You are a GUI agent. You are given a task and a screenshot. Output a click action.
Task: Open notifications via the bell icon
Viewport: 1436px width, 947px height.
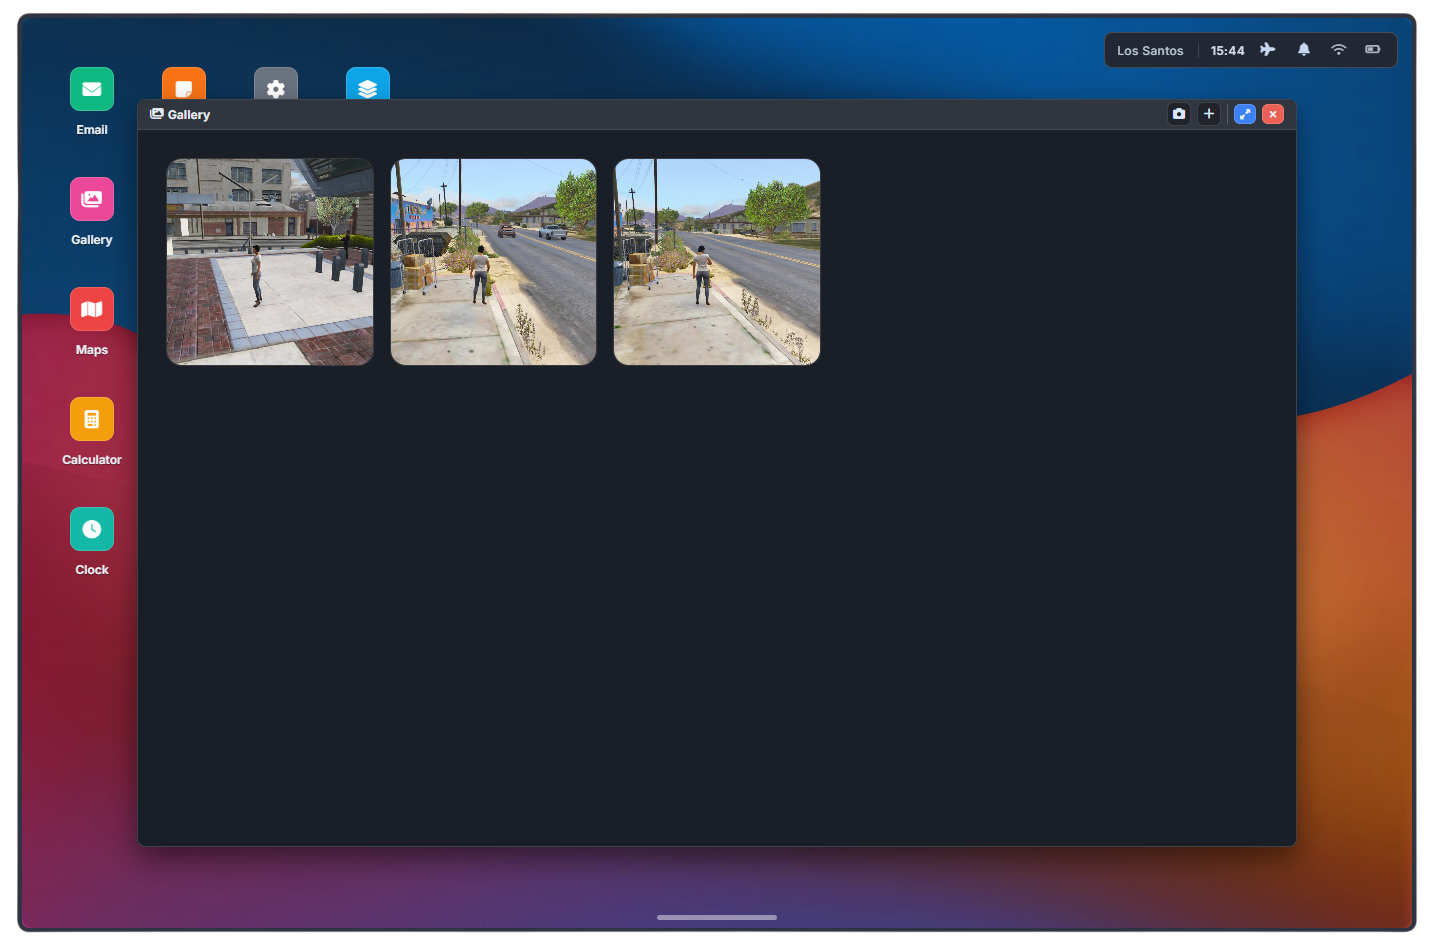pos(1304,50)
